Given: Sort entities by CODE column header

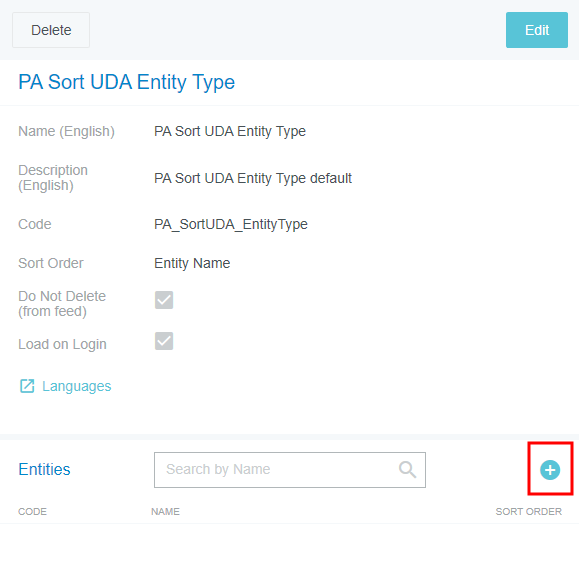Looking at the screenshot, I should pyautogui.click(x=32, y=511).
